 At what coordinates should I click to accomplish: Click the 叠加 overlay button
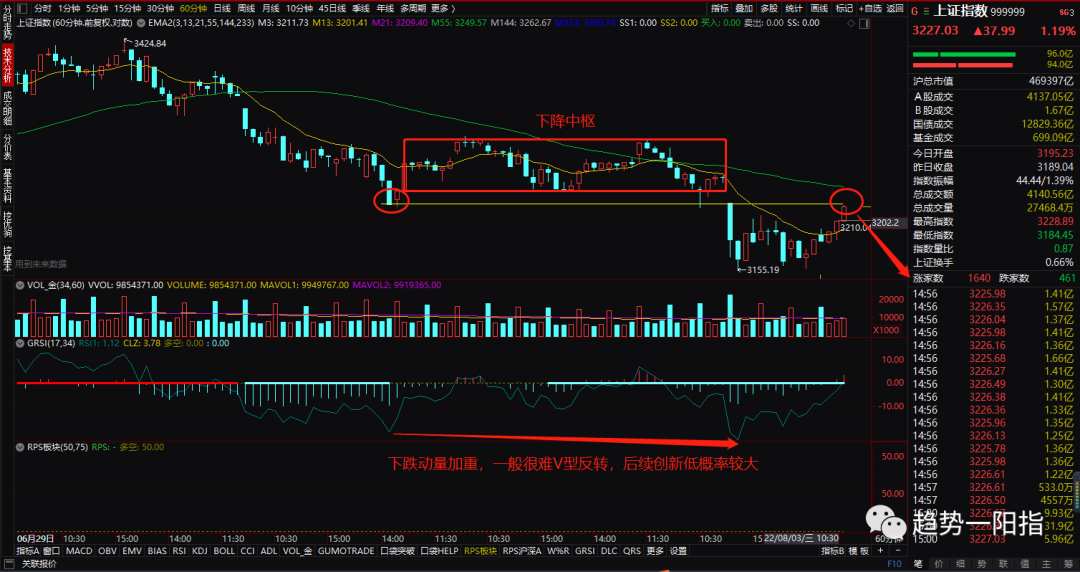[744, 8]
